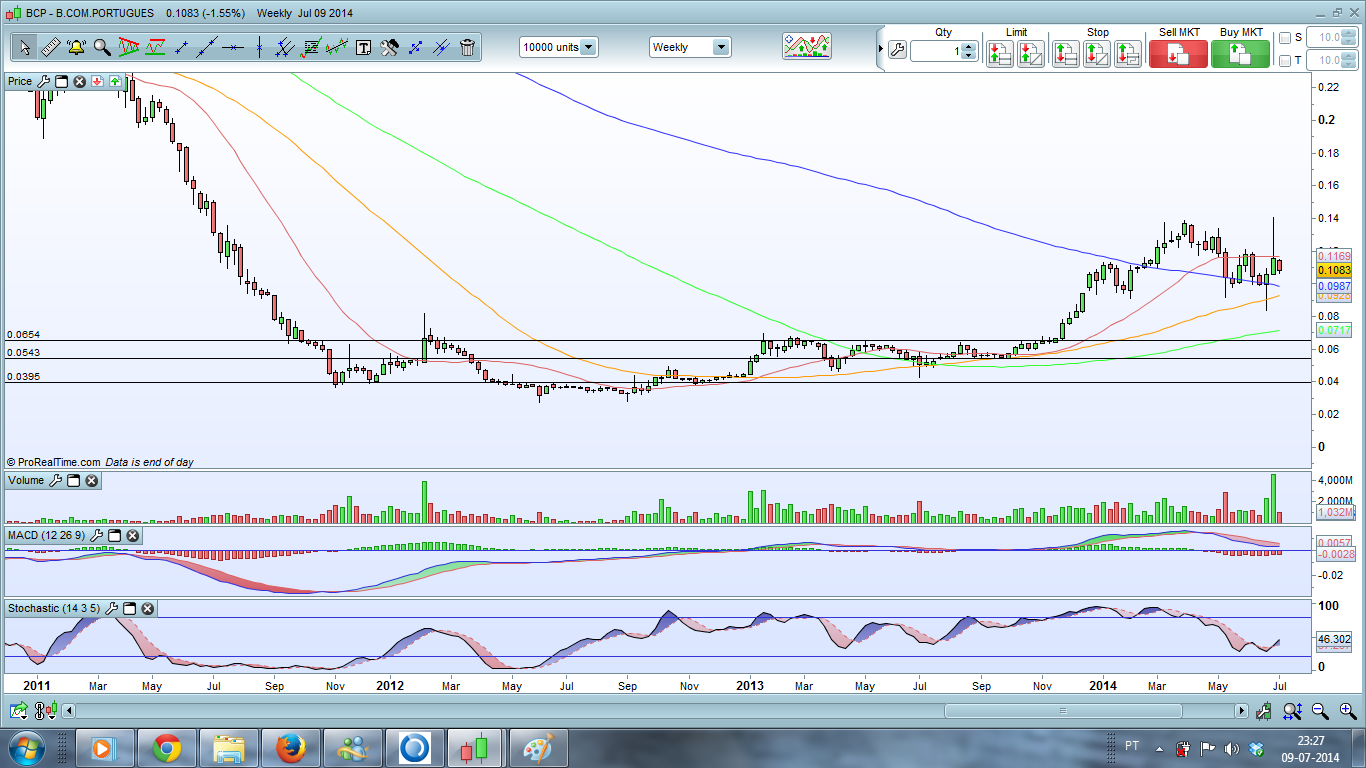Open Stochastic indicator wrench settings
This screenshot has height=768, width=1366.
click(x=111, y=608)
